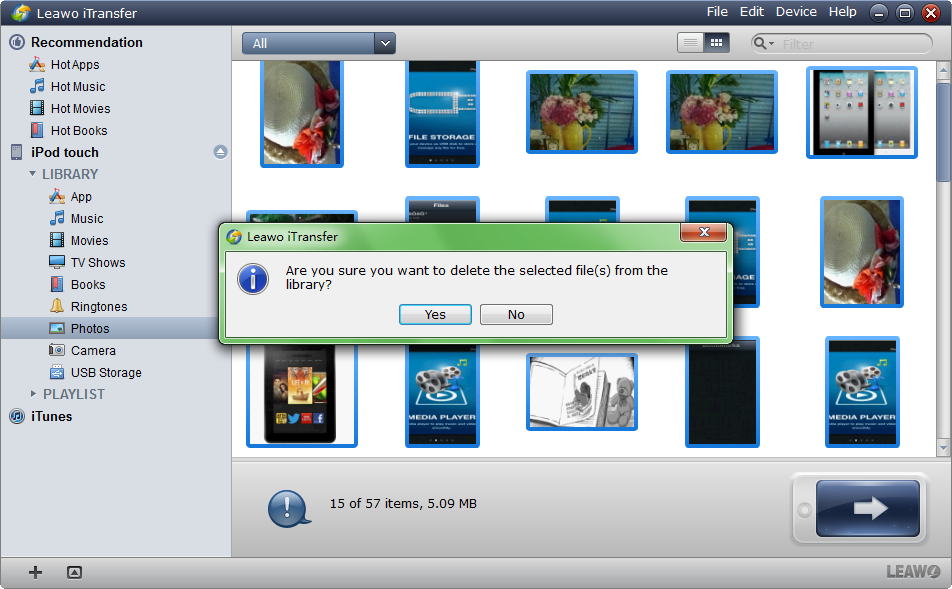Cancel deletion with No button

tap(516, 315)
